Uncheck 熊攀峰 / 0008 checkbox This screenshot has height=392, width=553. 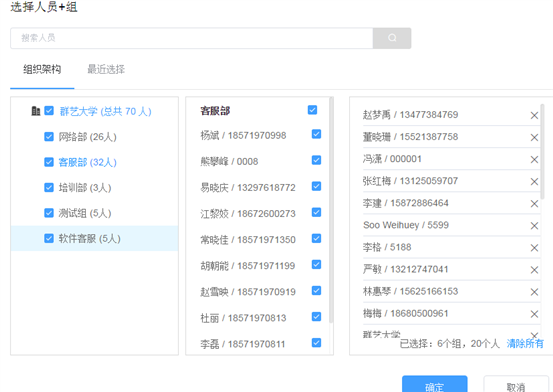[316, 160]
